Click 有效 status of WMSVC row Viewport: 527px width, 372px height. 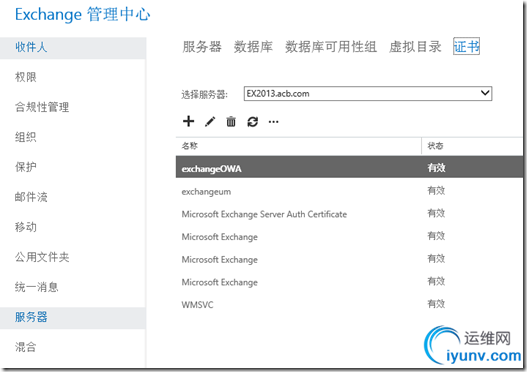tap(436, 304)
